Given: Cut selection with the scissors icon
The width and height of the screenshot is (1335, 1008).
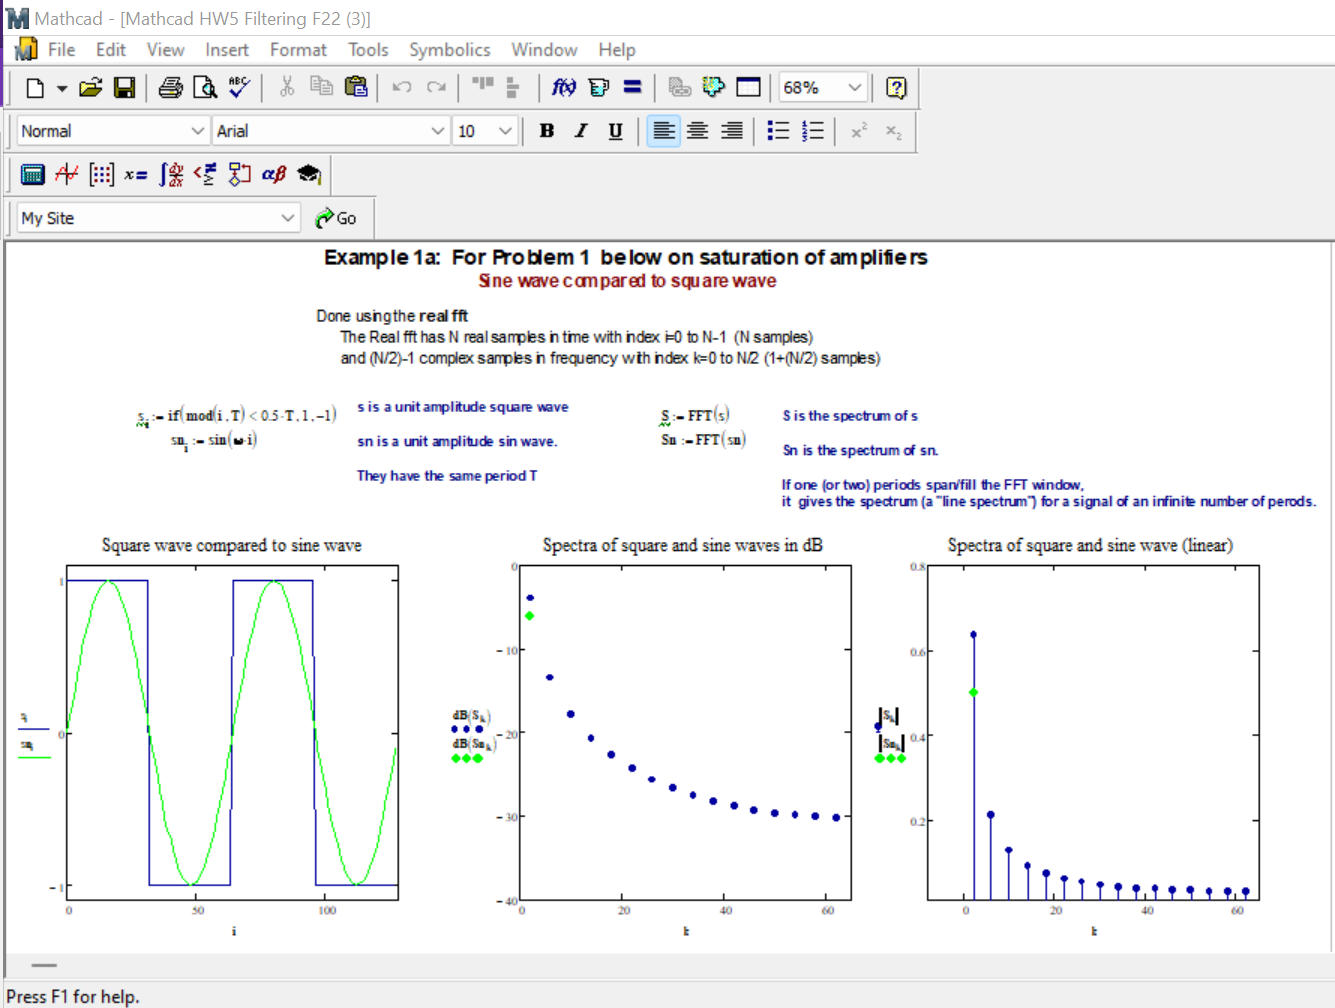Looking at the screenshot, I should [287, 88].
